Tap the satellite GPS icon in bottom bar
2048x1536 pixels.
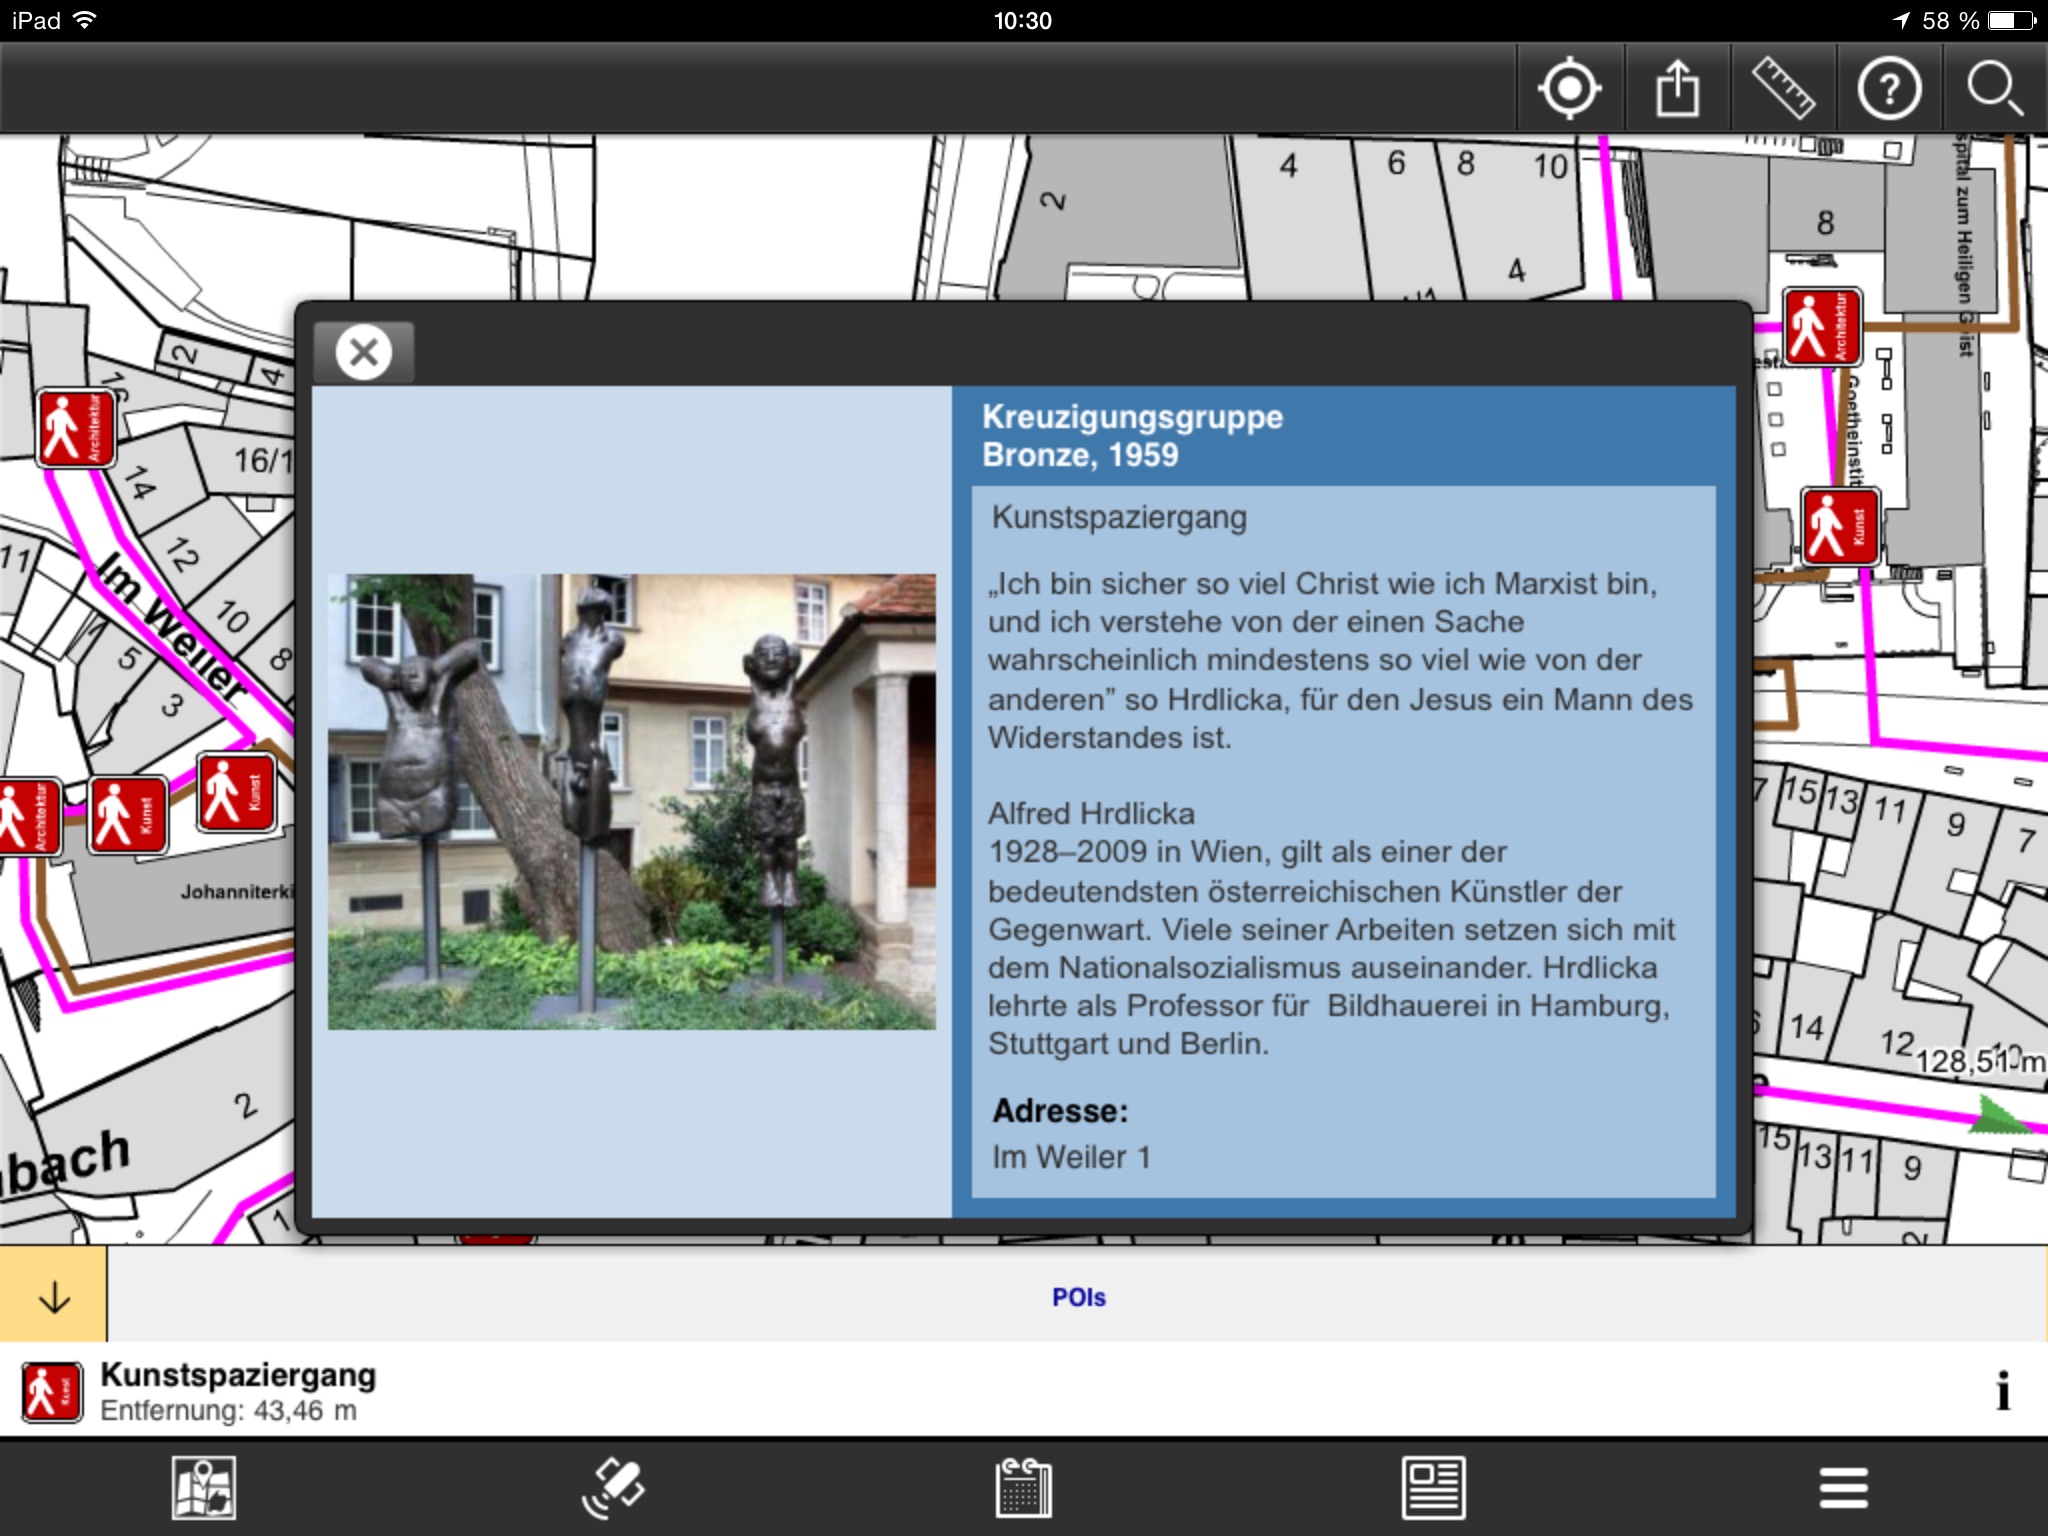pyautogui.click(x=613, y=1487)
